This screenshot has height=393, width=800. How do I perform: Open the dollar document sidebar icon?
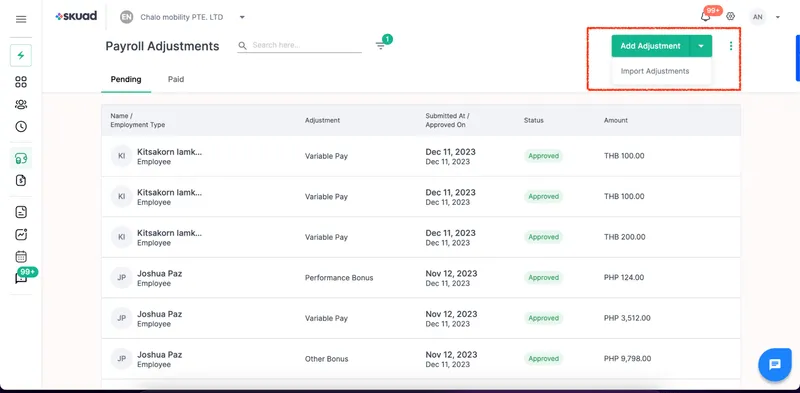pyautogui.click(x=21, y=180)
